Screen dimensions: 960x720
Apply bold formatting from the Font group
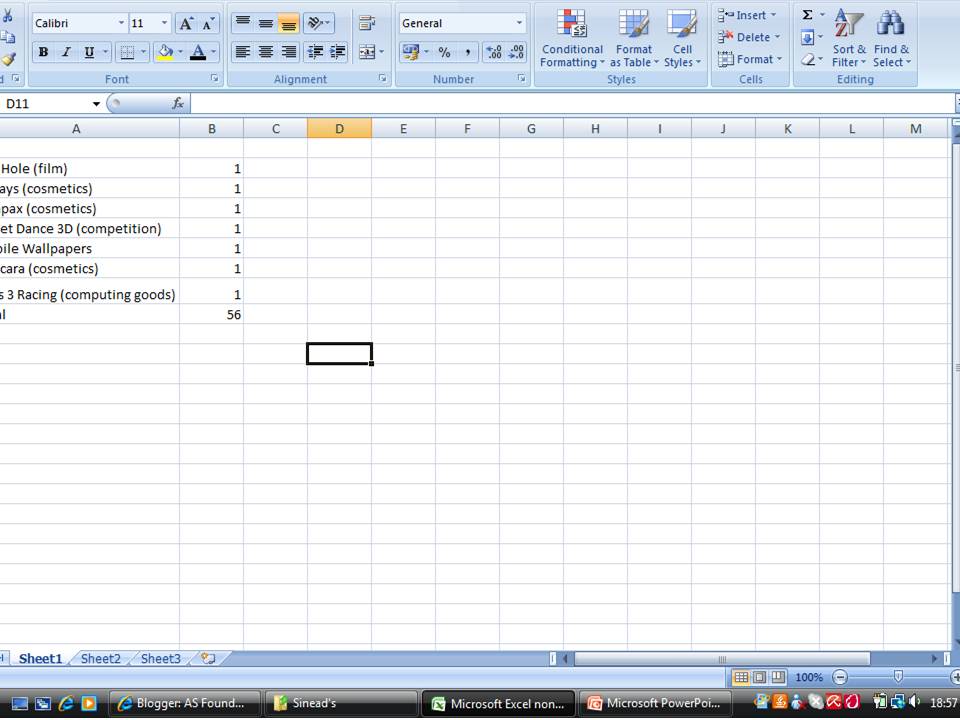pyautogui.click(x=43, y=50)
